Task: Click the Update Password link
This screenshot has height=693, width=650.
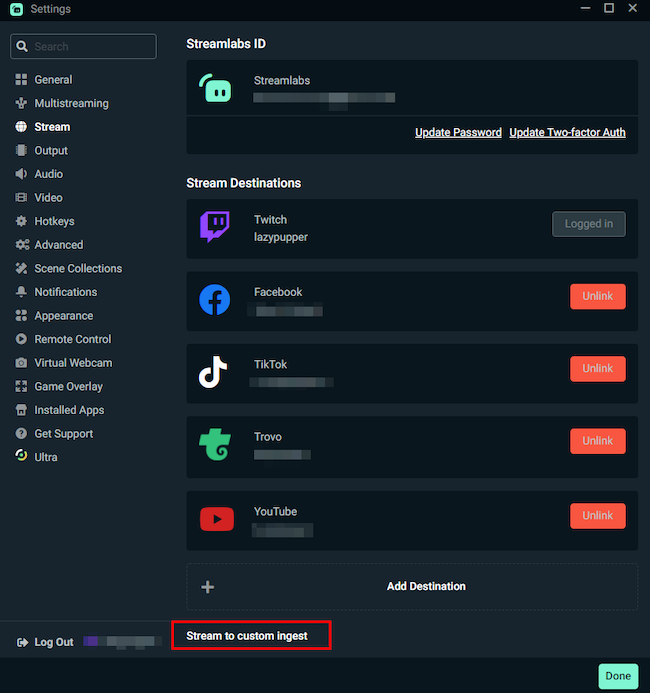Action: pos(458,133)
